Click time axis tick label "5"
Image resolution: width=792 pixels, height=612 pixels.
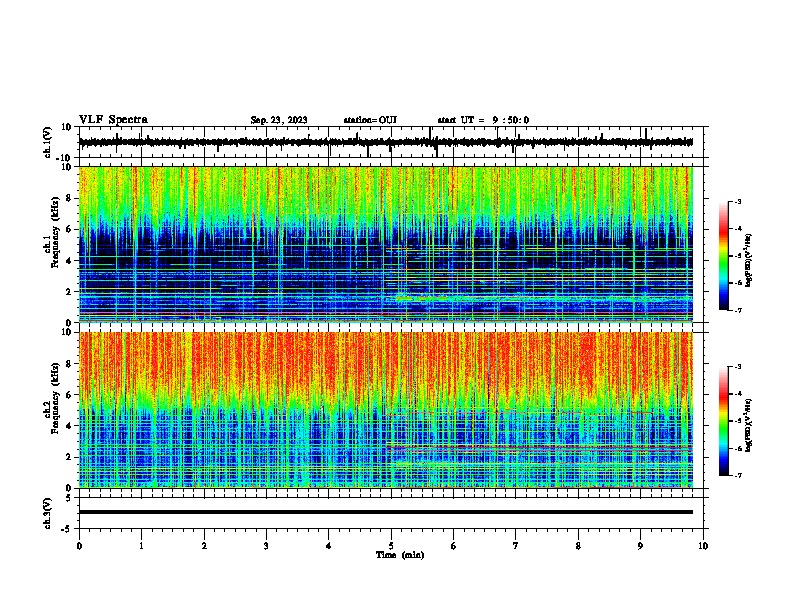(391, 546)
